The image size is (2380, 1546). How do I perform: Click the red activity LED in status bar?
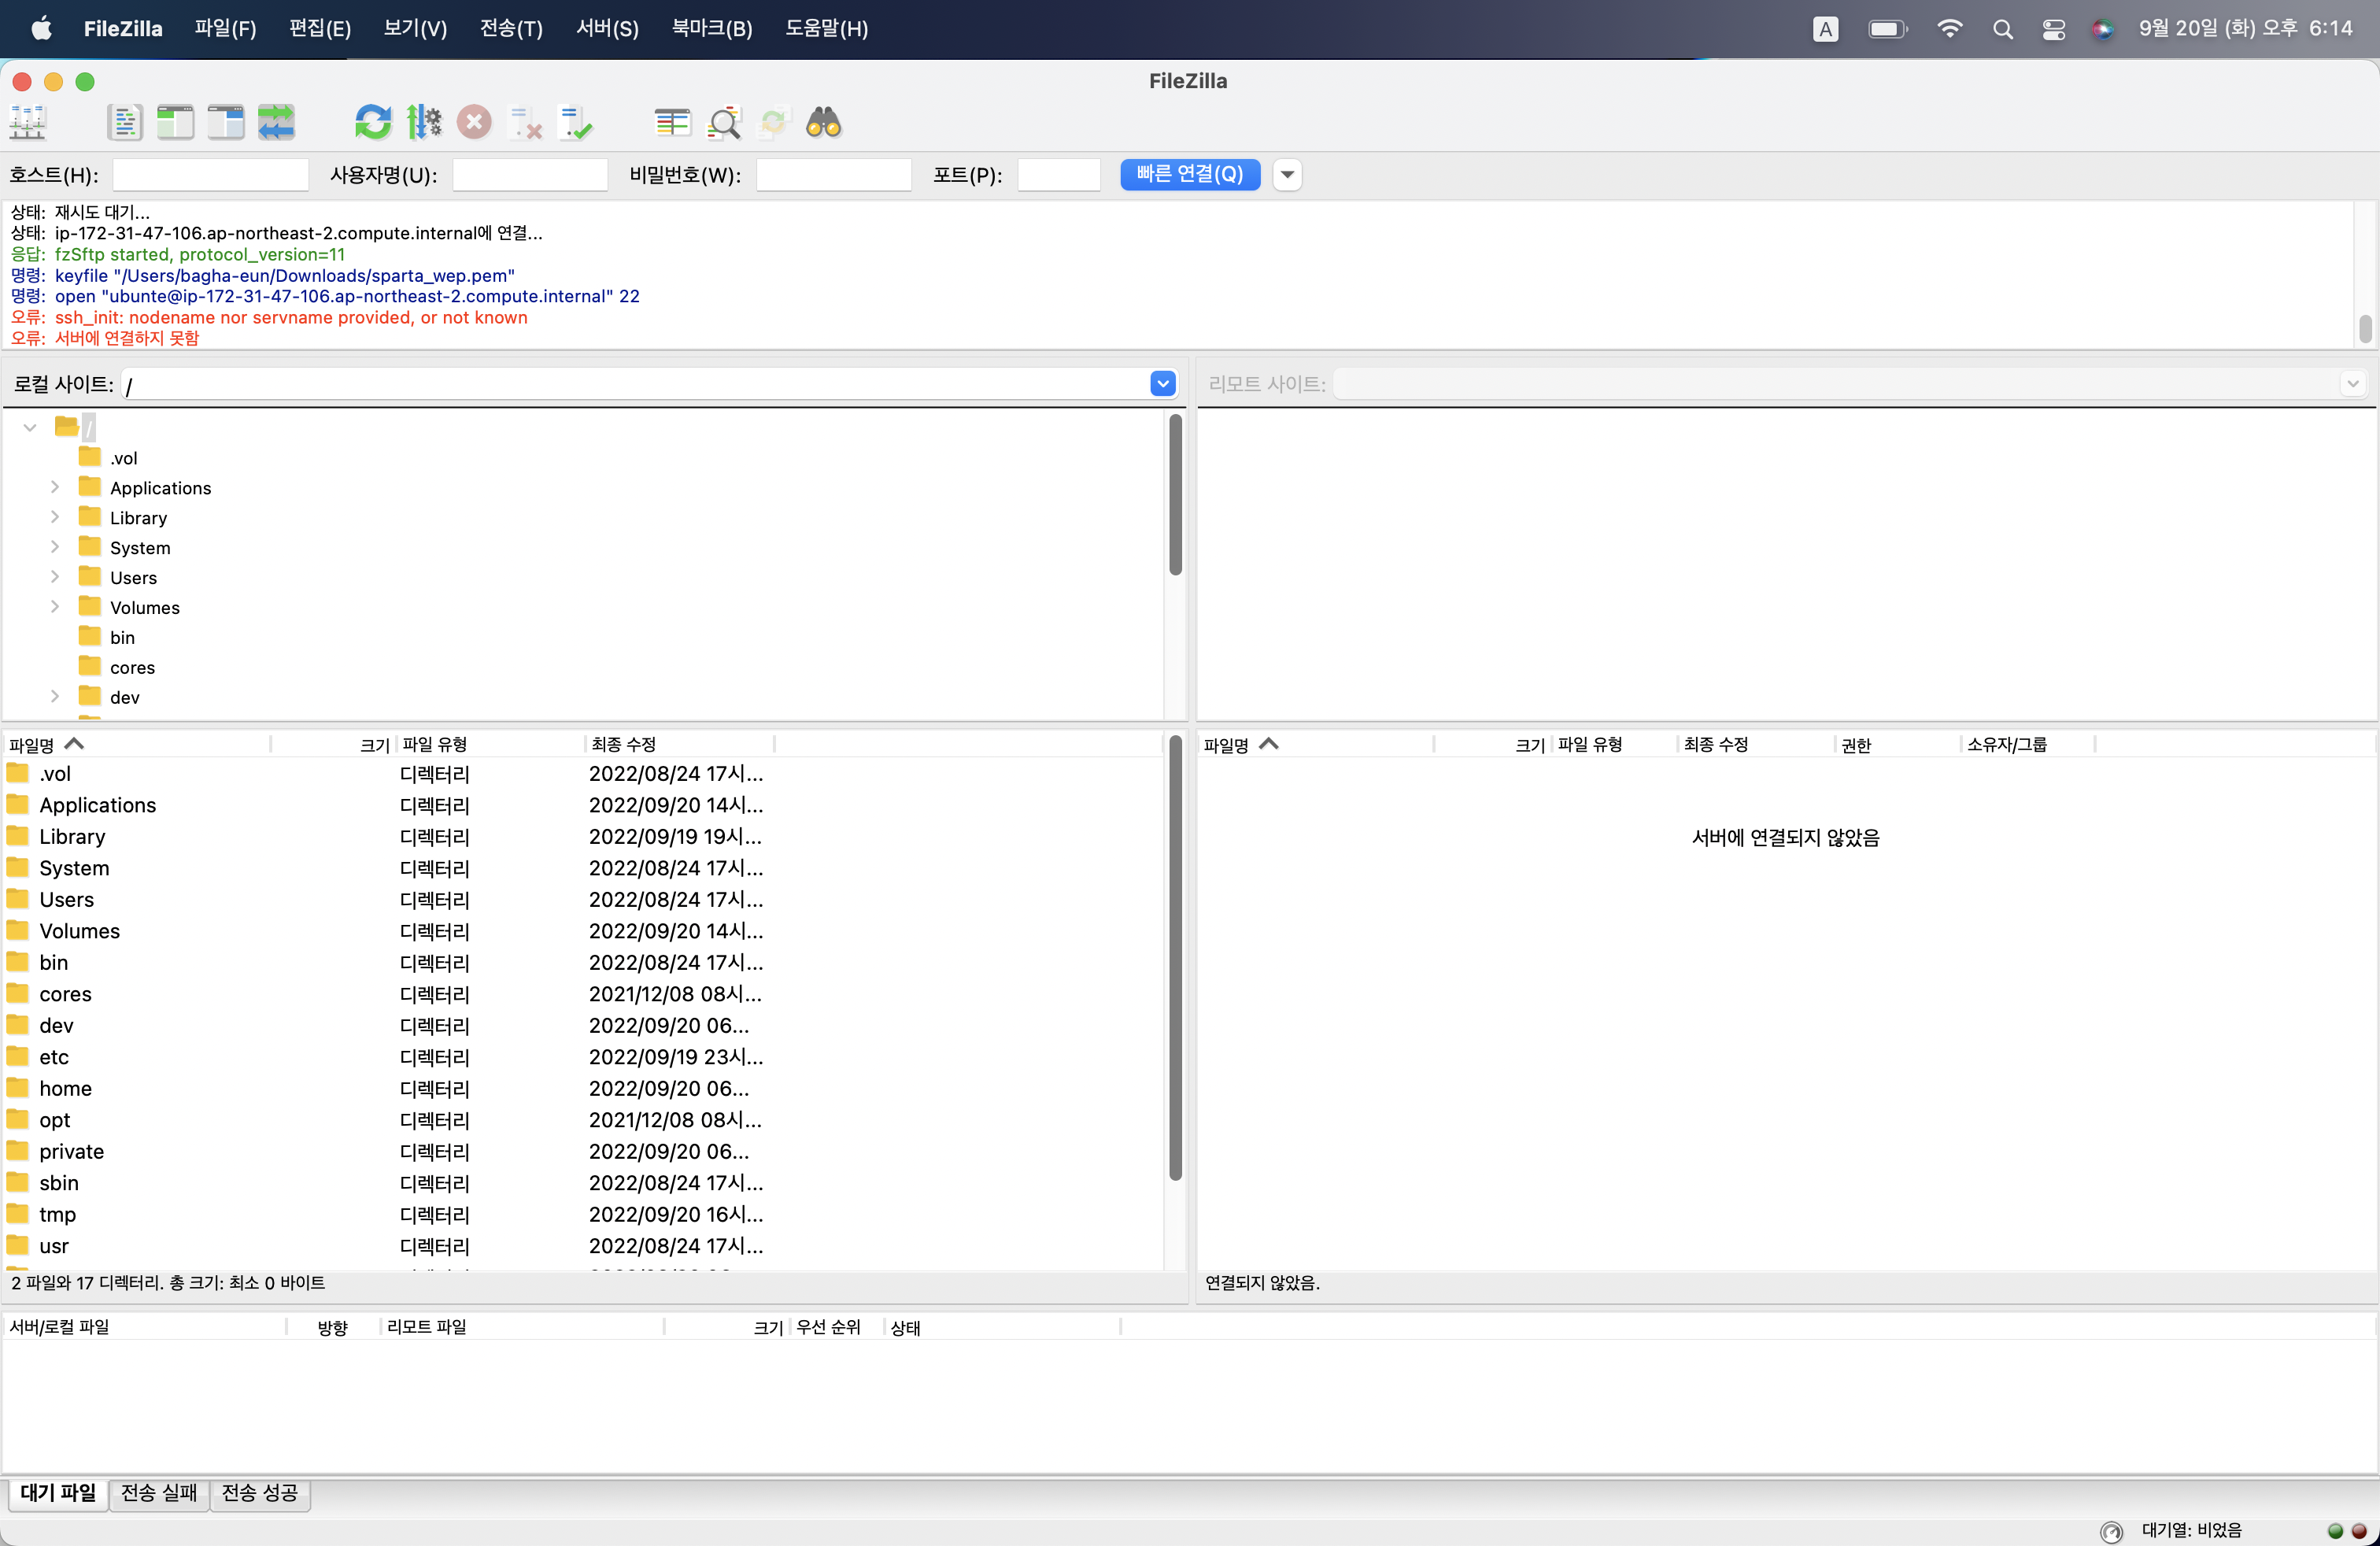[x=2359, y=1530]
